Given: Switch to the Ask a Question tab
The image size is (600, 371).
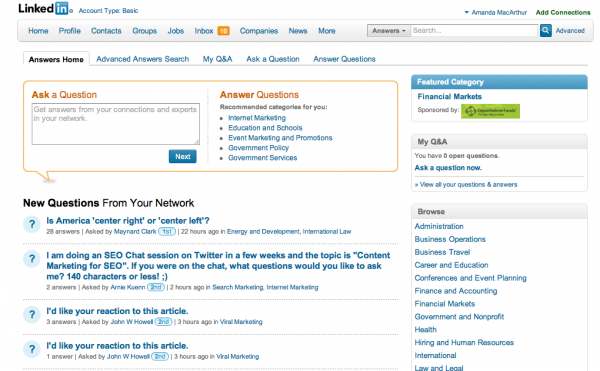Looking at the screenshot, I should pyautogui.click(x=273, y=59).
